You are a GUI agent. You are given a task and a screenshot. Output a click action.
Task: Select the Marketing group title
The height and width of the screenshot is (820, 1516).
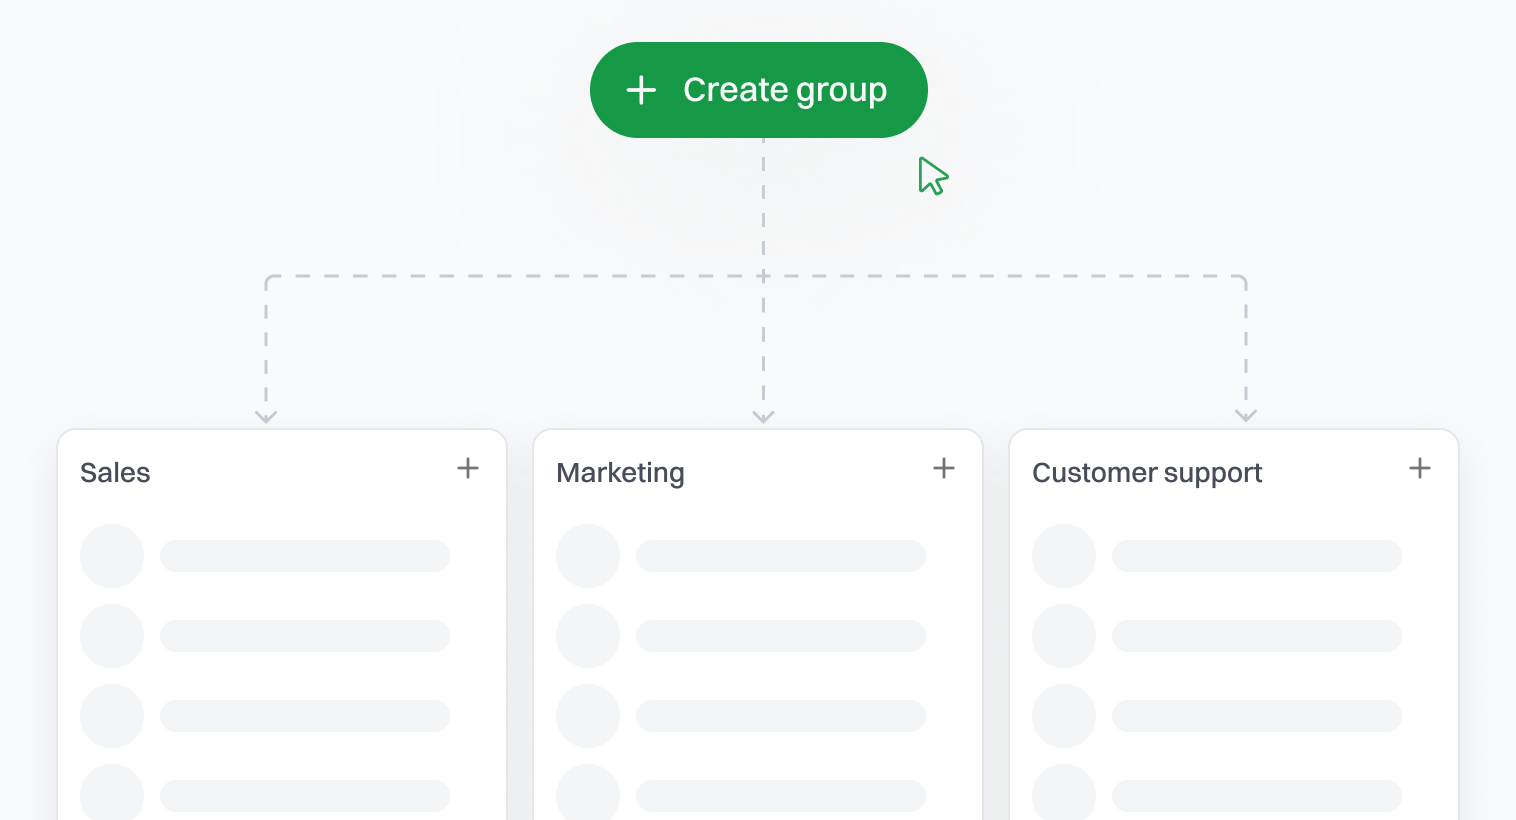(620, 473)
